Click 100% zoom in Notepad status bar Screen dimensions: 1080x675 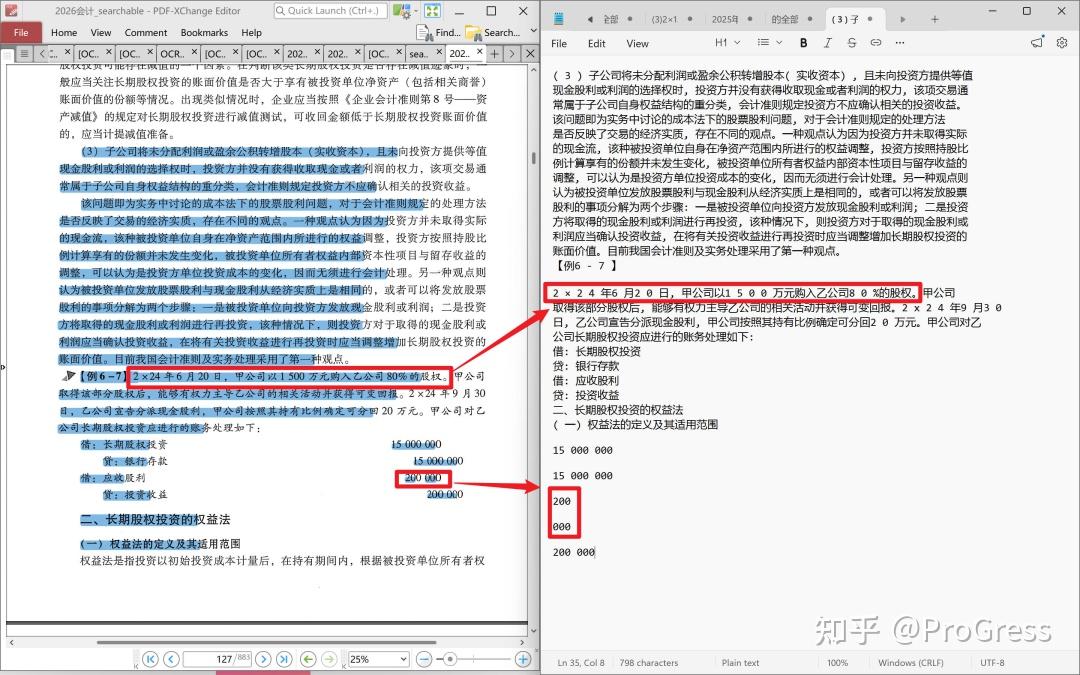[837, 663]
